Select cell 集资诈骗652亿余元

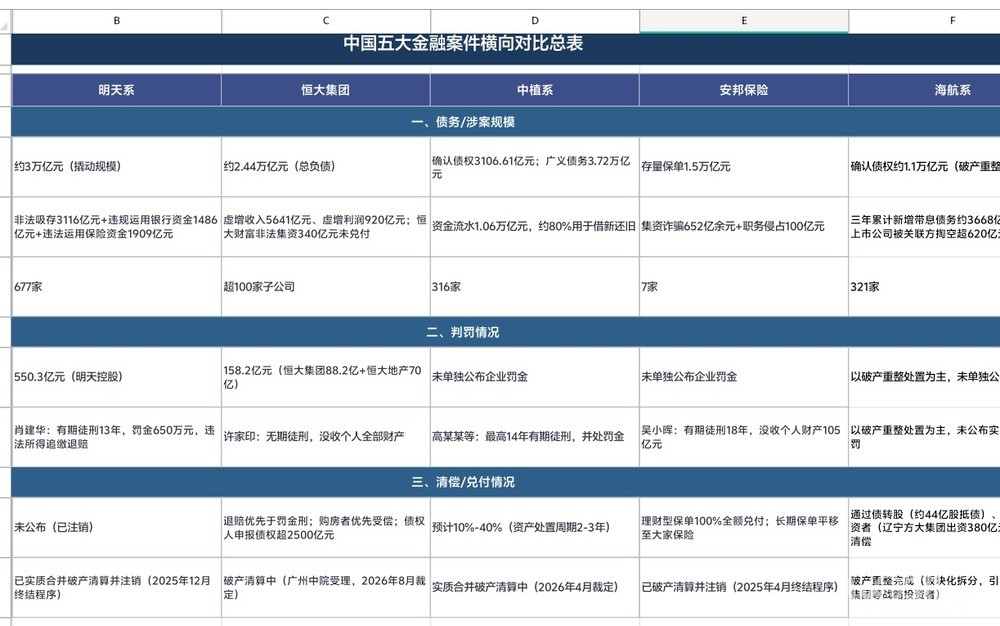click(x=744, y=226)
